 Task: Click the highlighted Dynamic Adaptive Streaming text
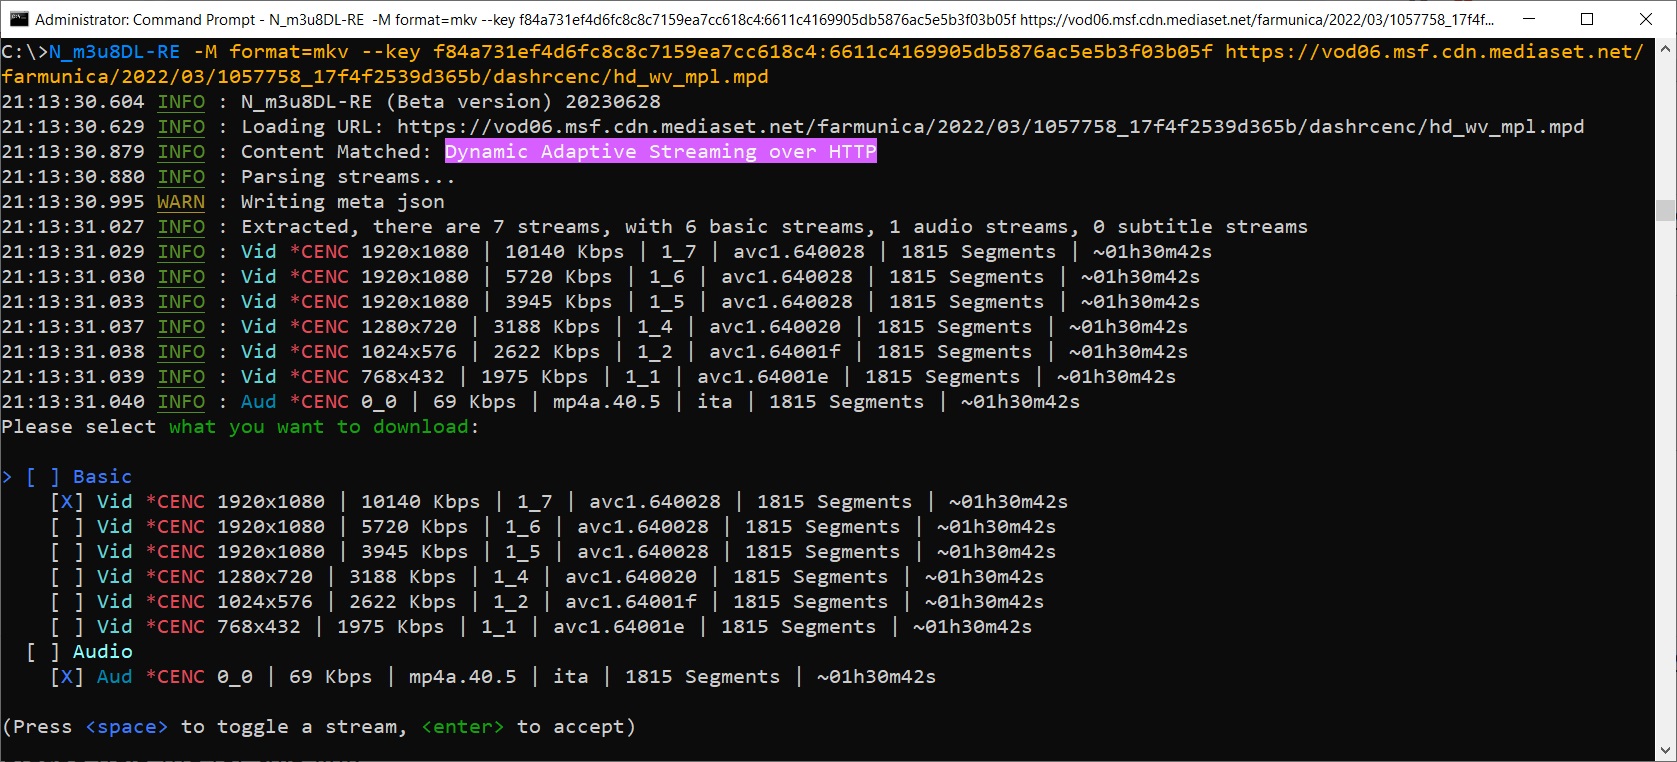coord(660,152)
